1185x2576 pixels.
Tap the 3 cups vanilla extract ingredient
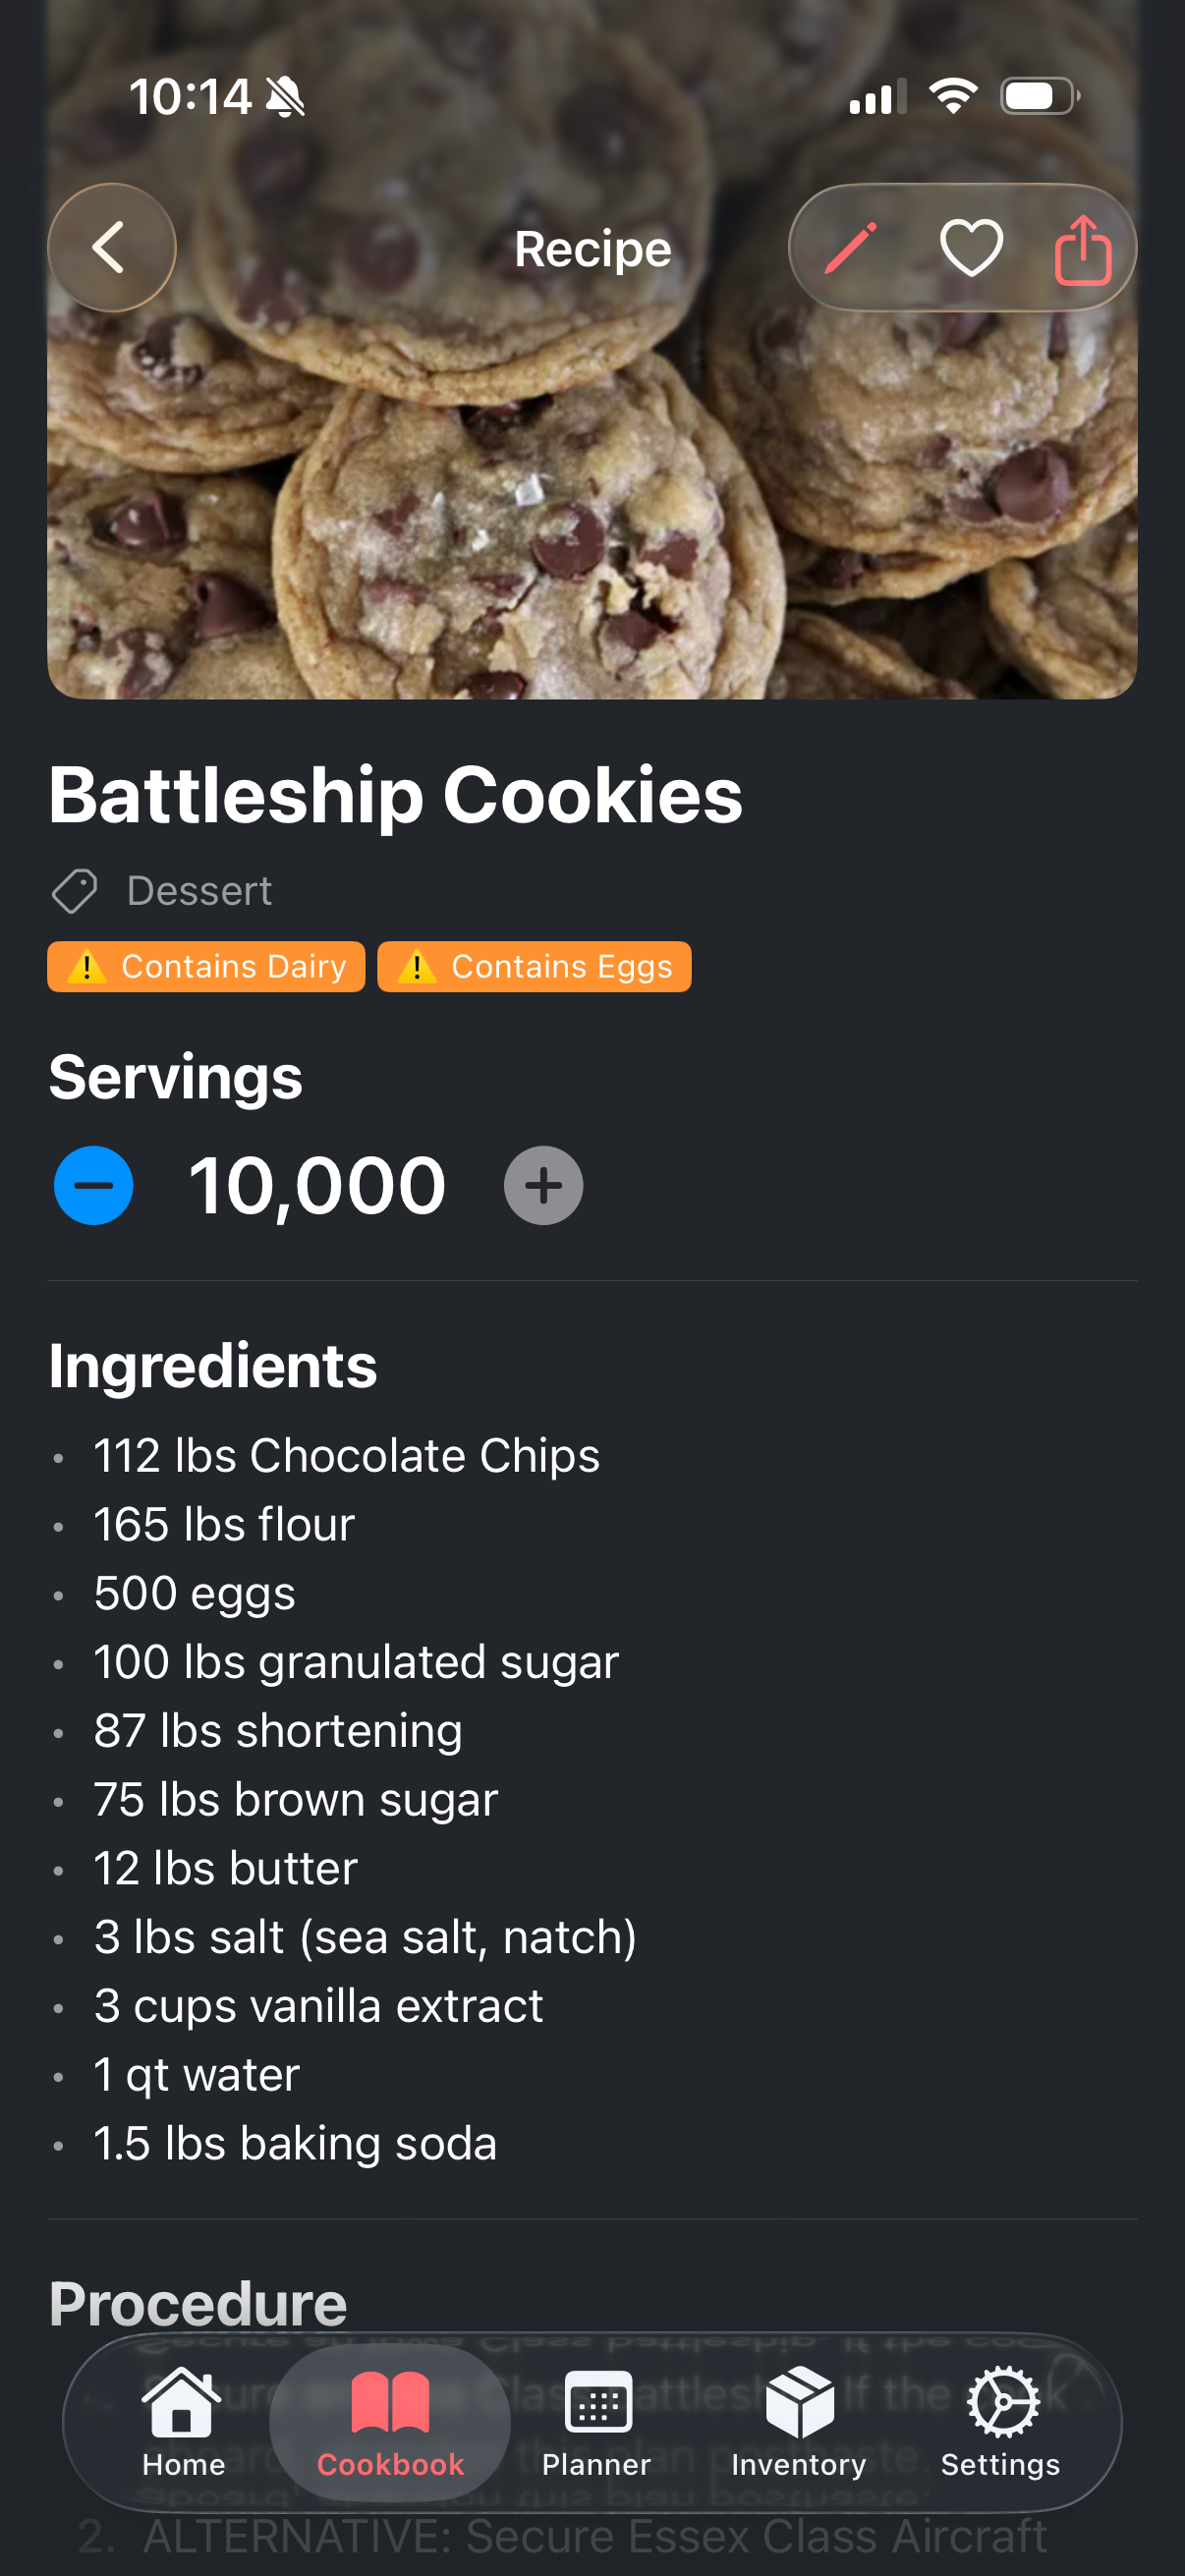(318, 2005)
